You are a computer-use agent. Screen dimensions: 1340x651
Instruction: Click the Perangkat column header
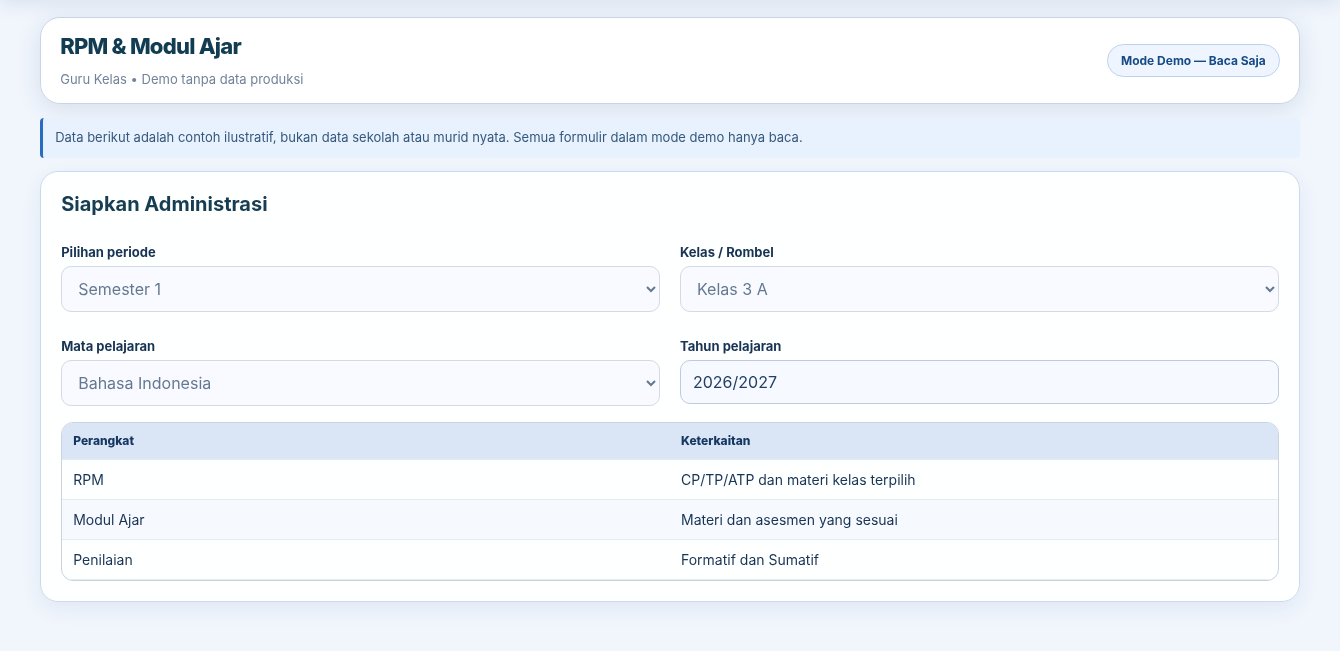365,441
